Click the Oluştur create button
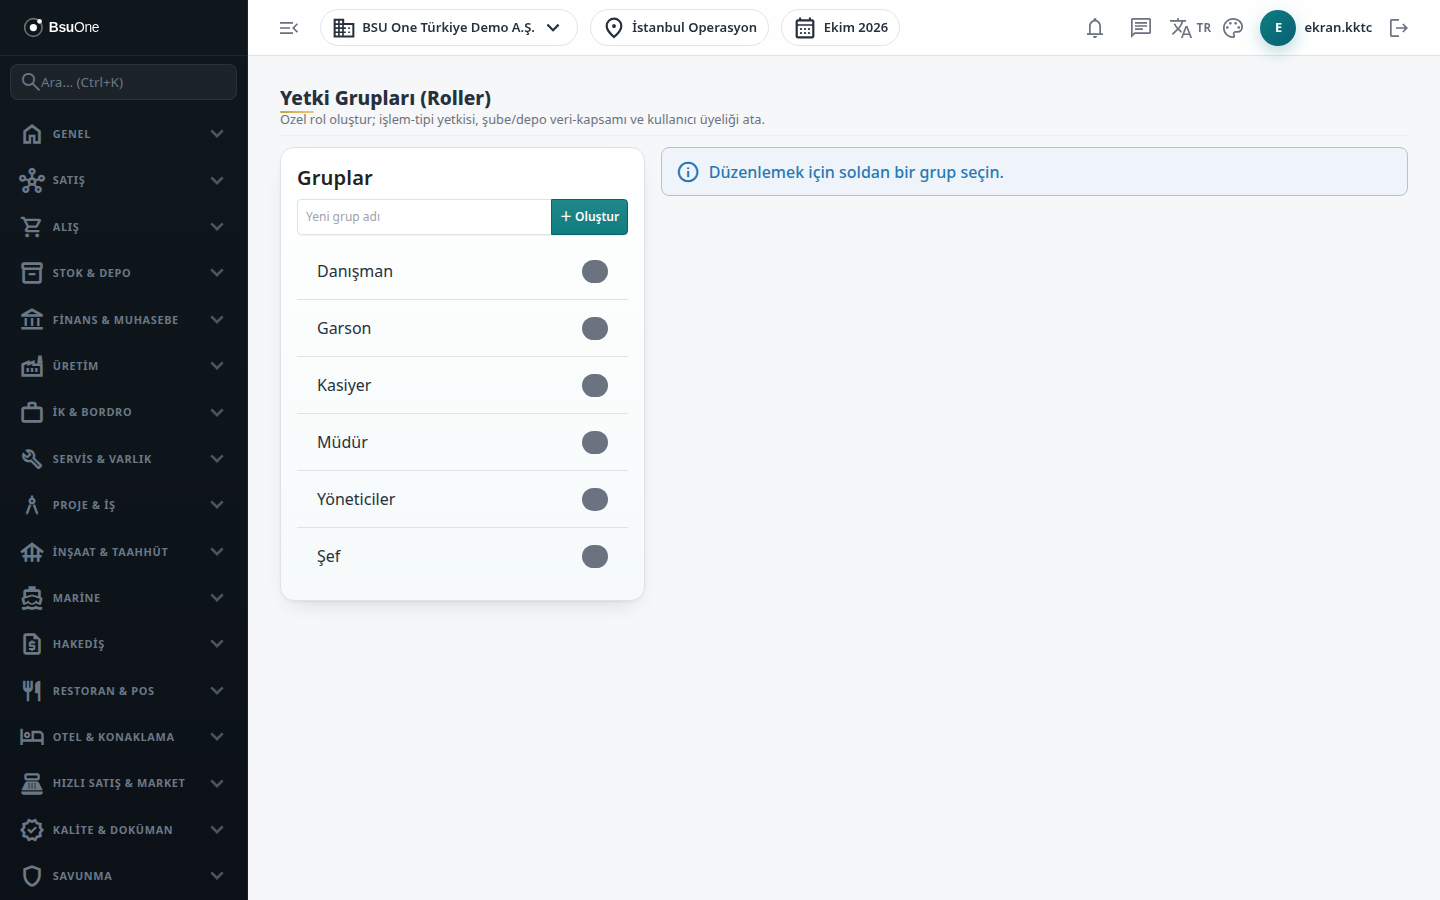The image size is (1440, 900). 589,217
